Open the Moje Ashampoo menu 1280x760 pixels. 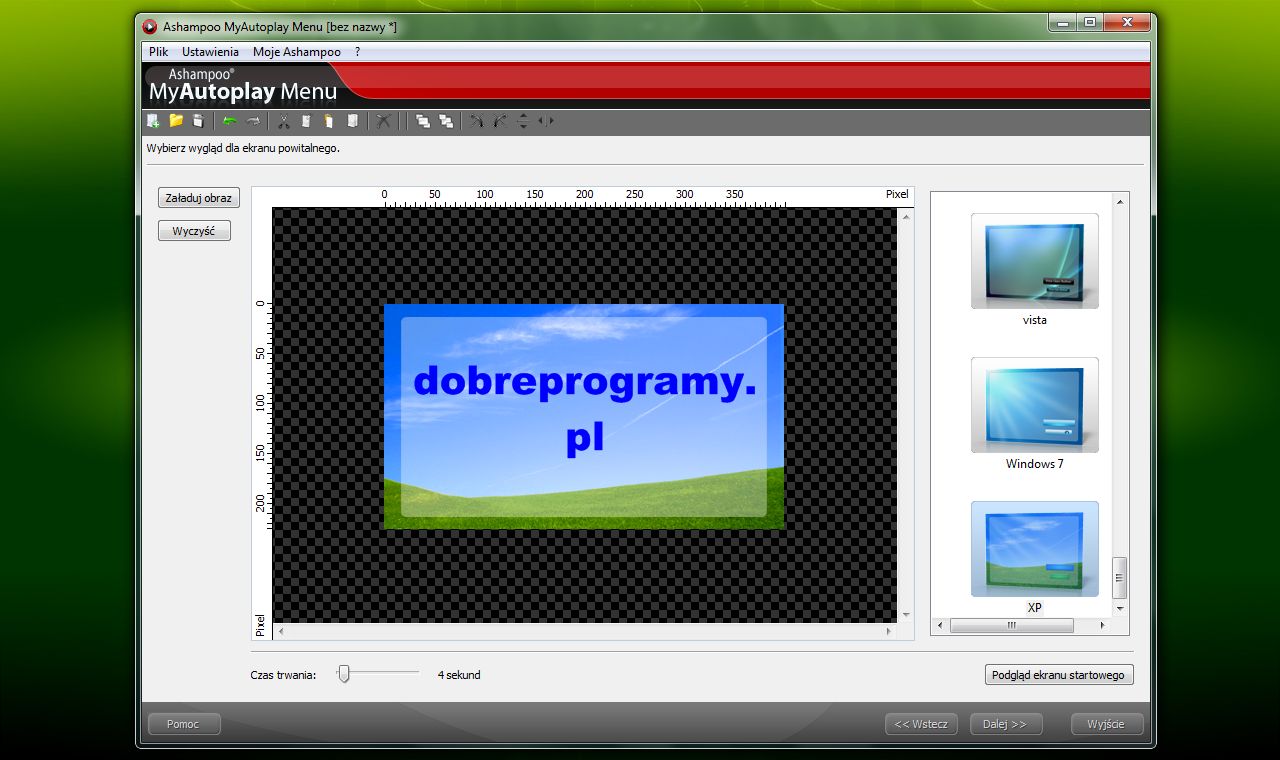[x=297, y=51]
